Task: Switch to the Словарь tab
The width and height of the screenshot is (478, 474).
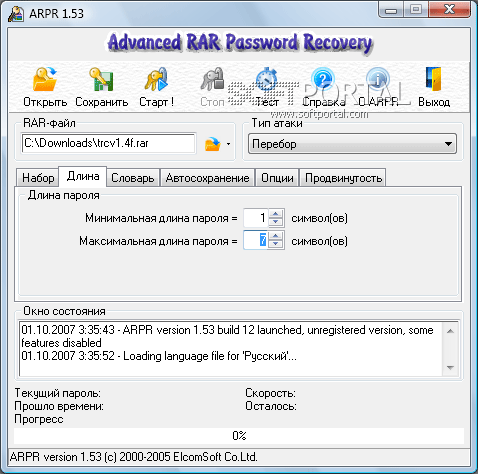Action: (x=133, y=178)
